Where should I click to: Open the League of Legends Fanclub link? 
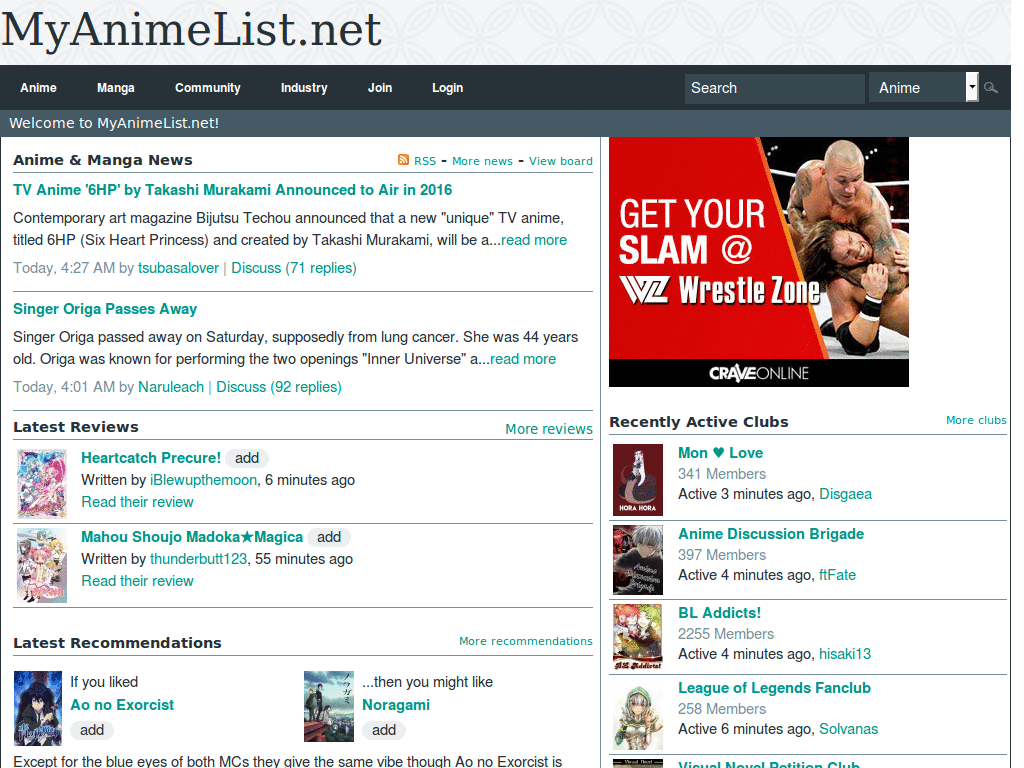pyautogui.click(x=775, y=688)
